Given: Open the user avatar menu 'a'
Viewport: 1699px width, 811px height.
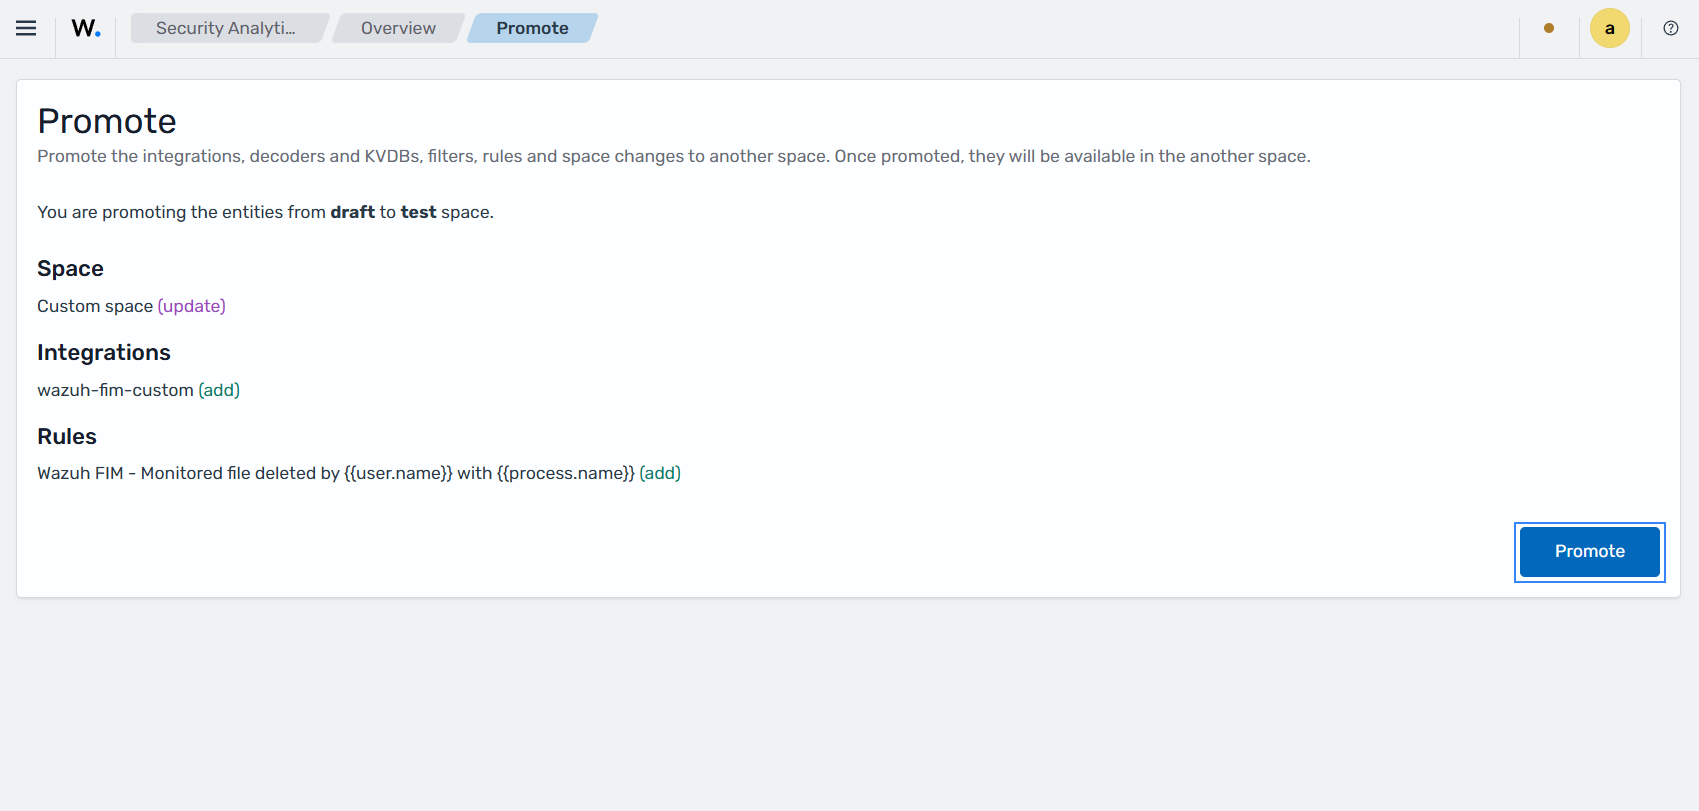Looking at the screenshot, I should click(x=1610, y=28).
